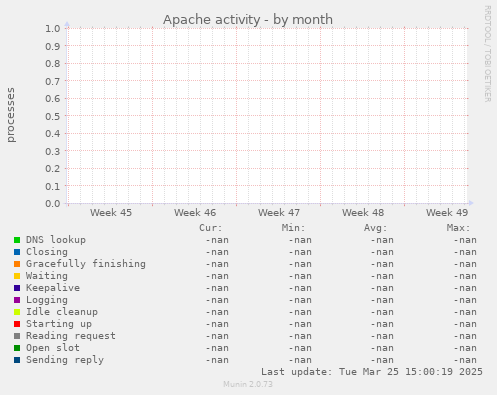Click the 'Apache activity - by month' title
The width and height of the screenshot is (497, 395).
coord(248,20)
